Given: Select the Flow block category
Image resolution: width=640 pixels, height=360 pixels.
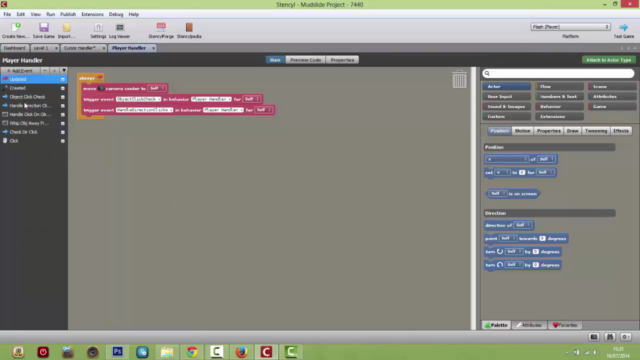Looking at the screenshot, I should point(559,87).
